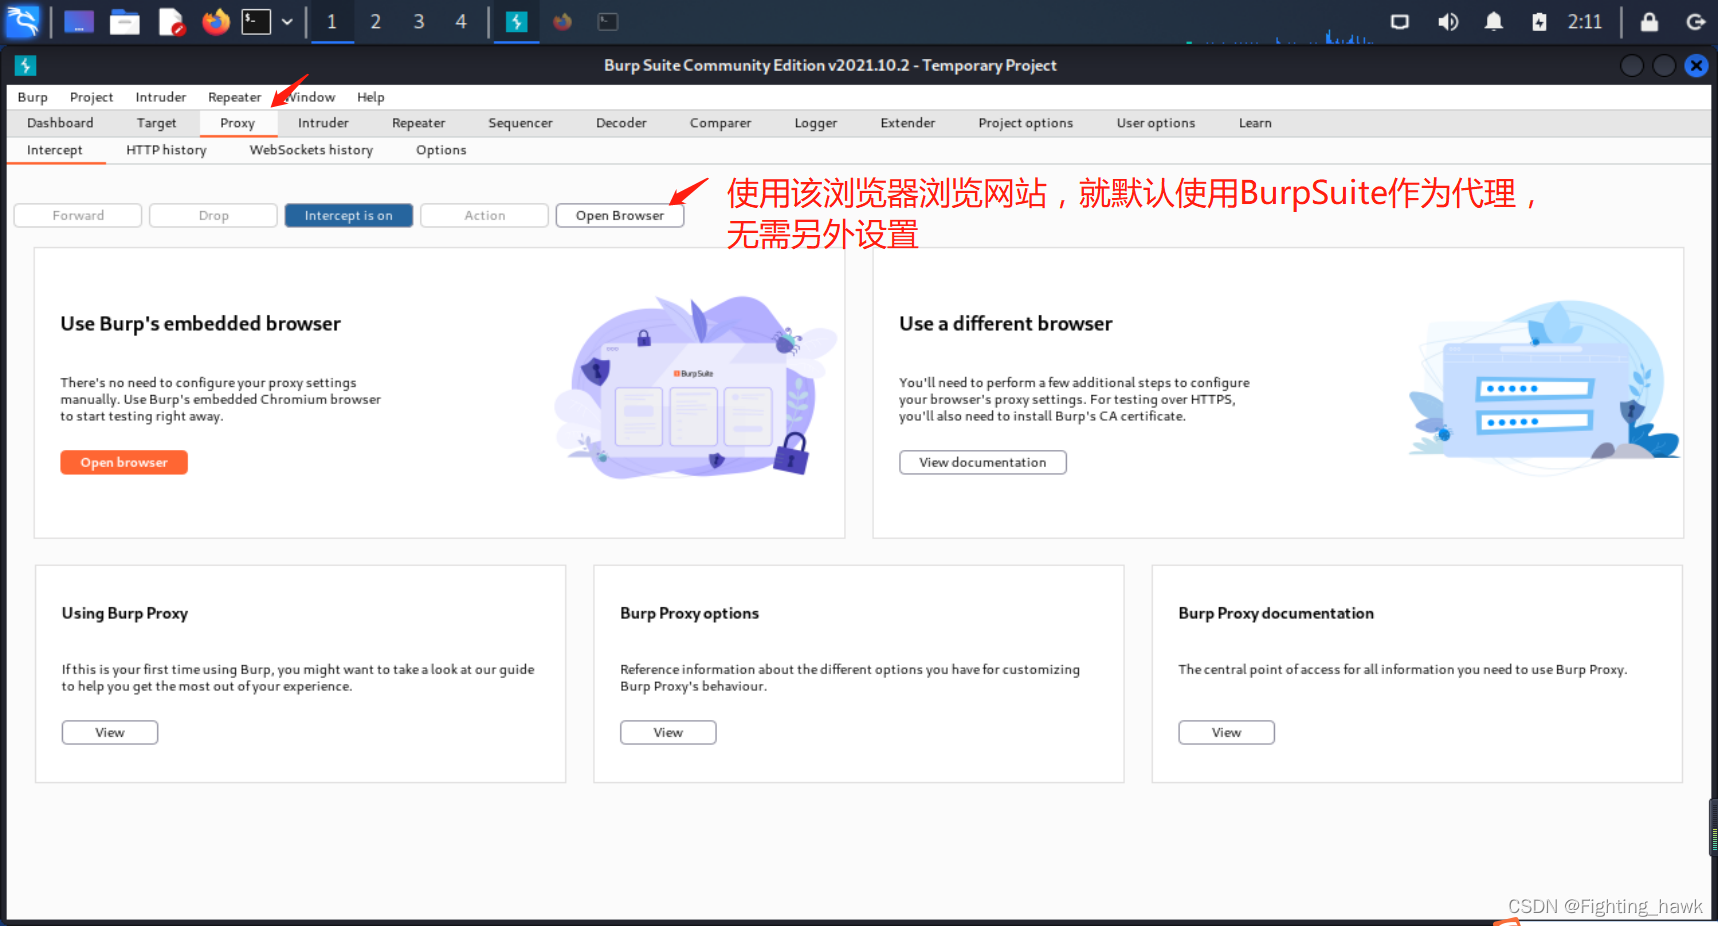
Task: Switch to workspace 1
Action: (332, 21)
